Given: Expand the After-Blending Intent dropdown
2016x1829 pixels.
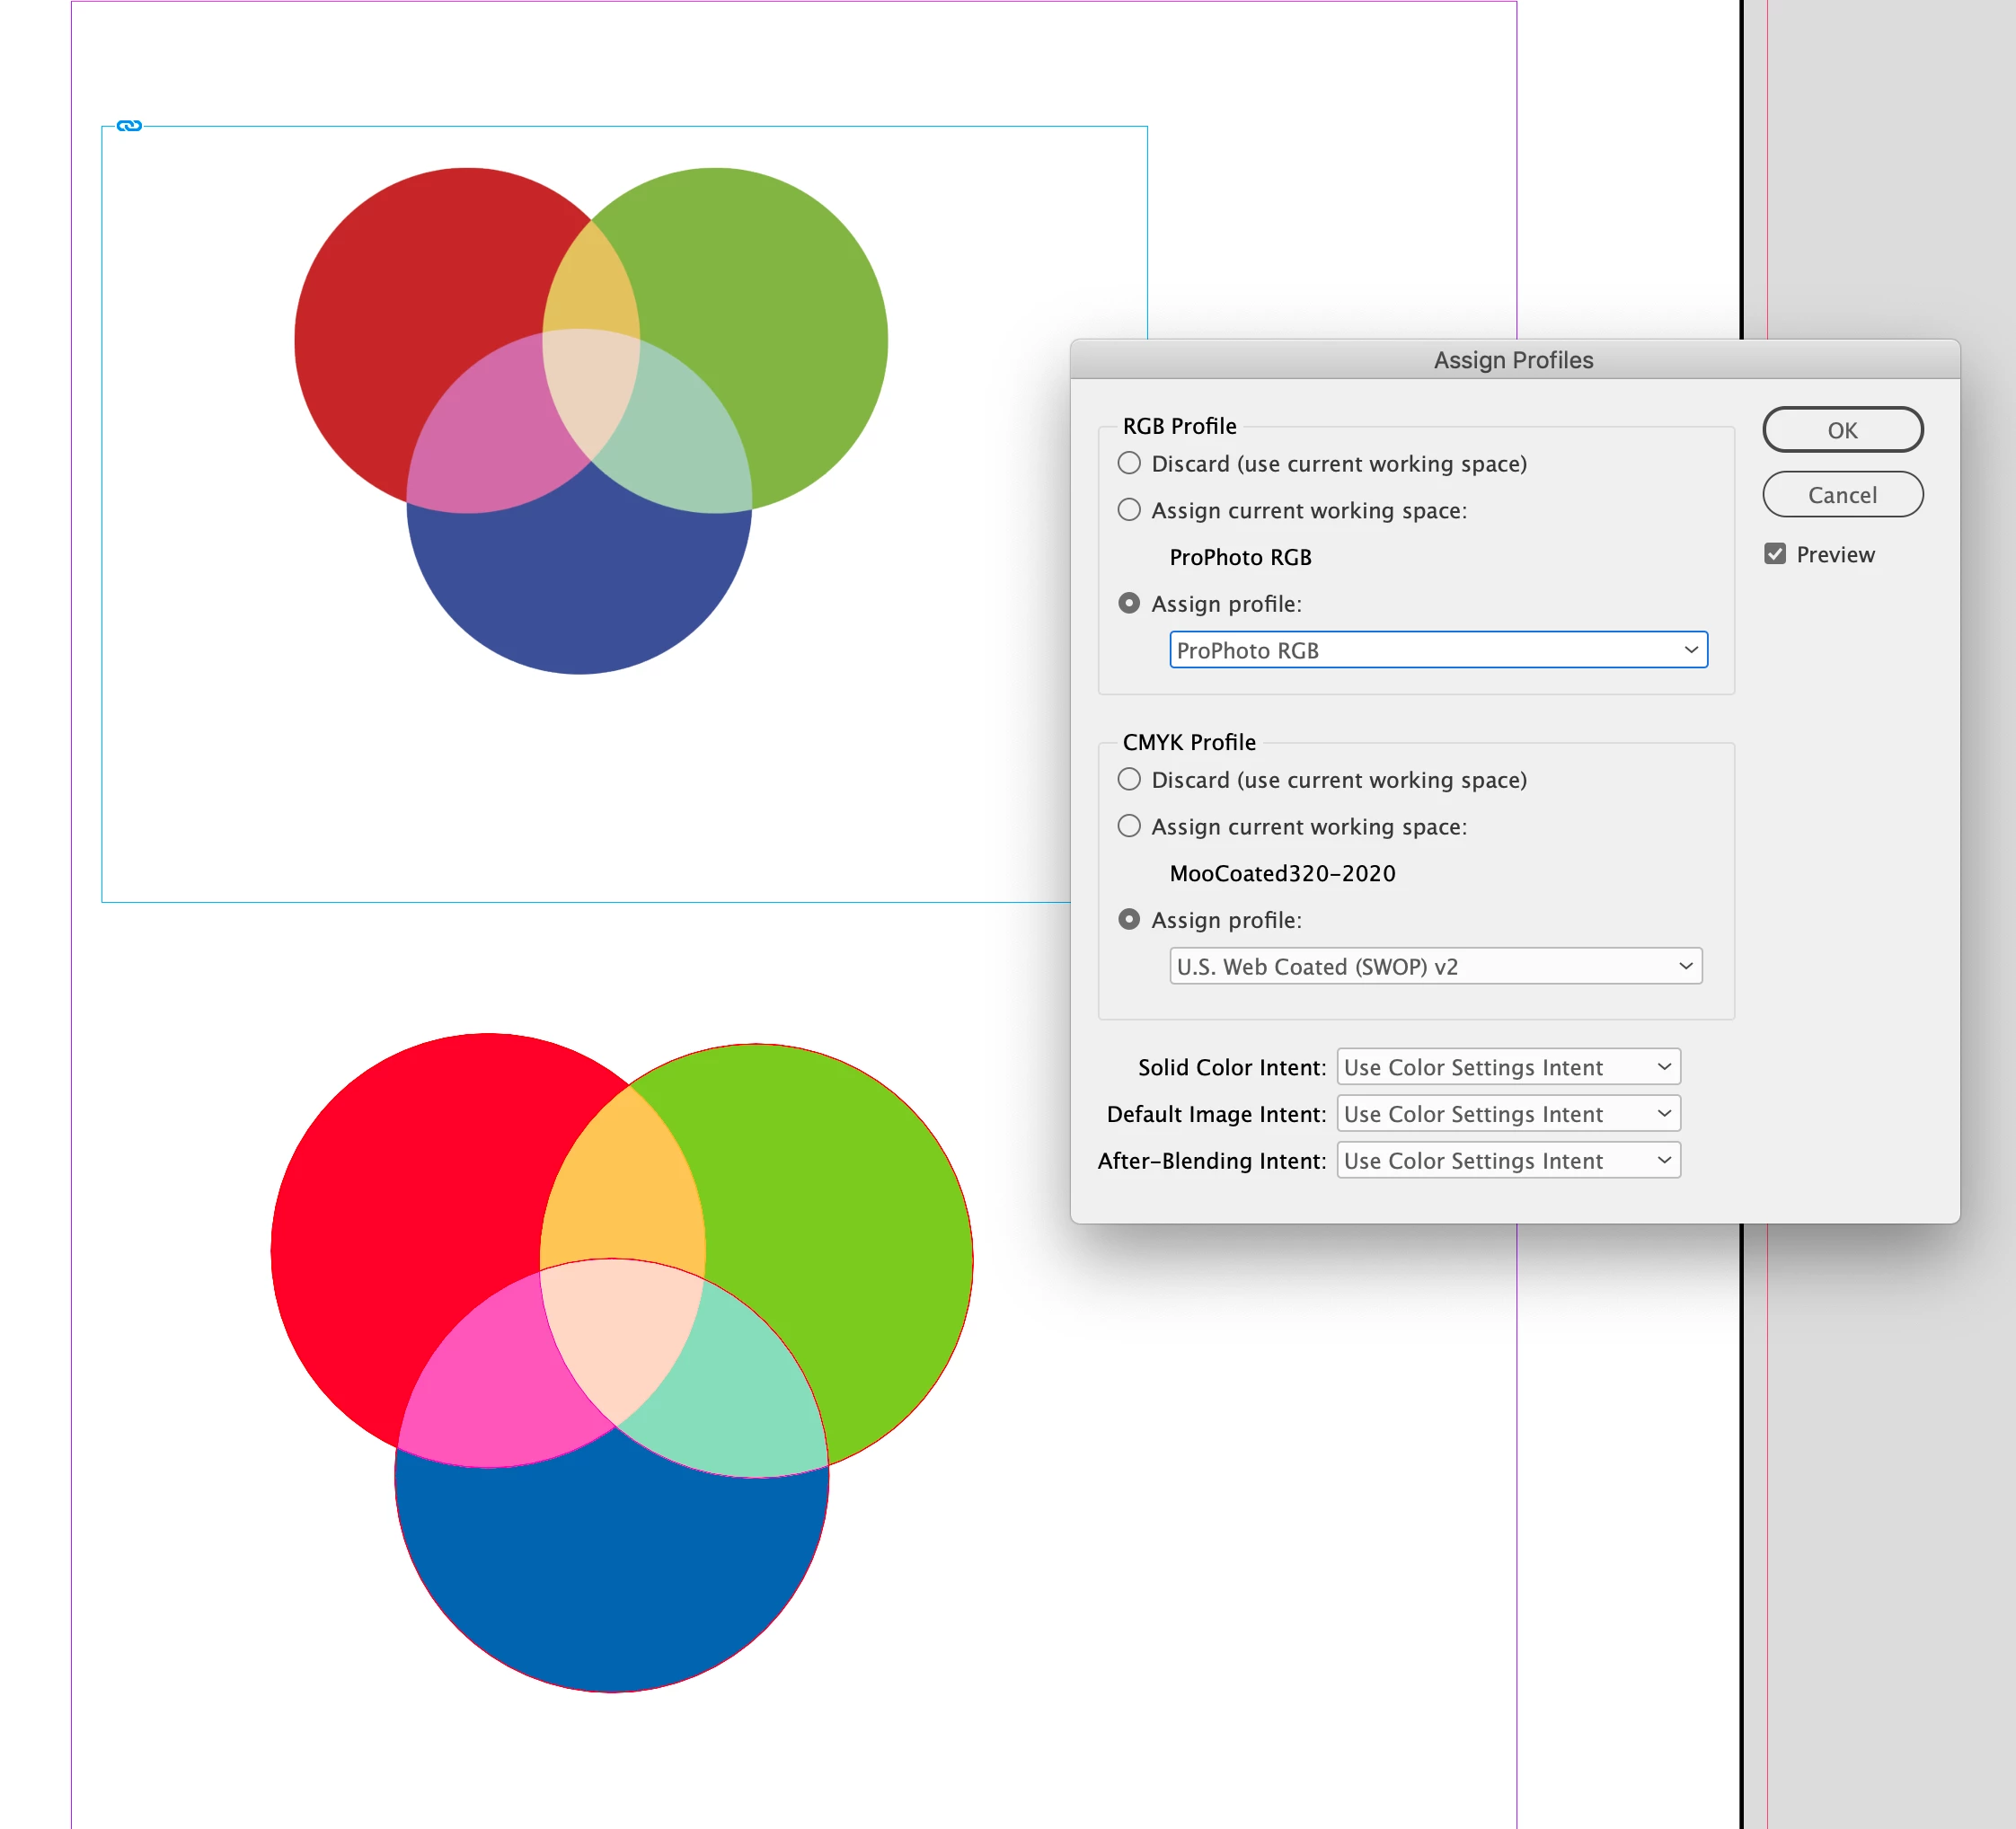Looking at the screenshot, I should [x=1508, y=1160].
